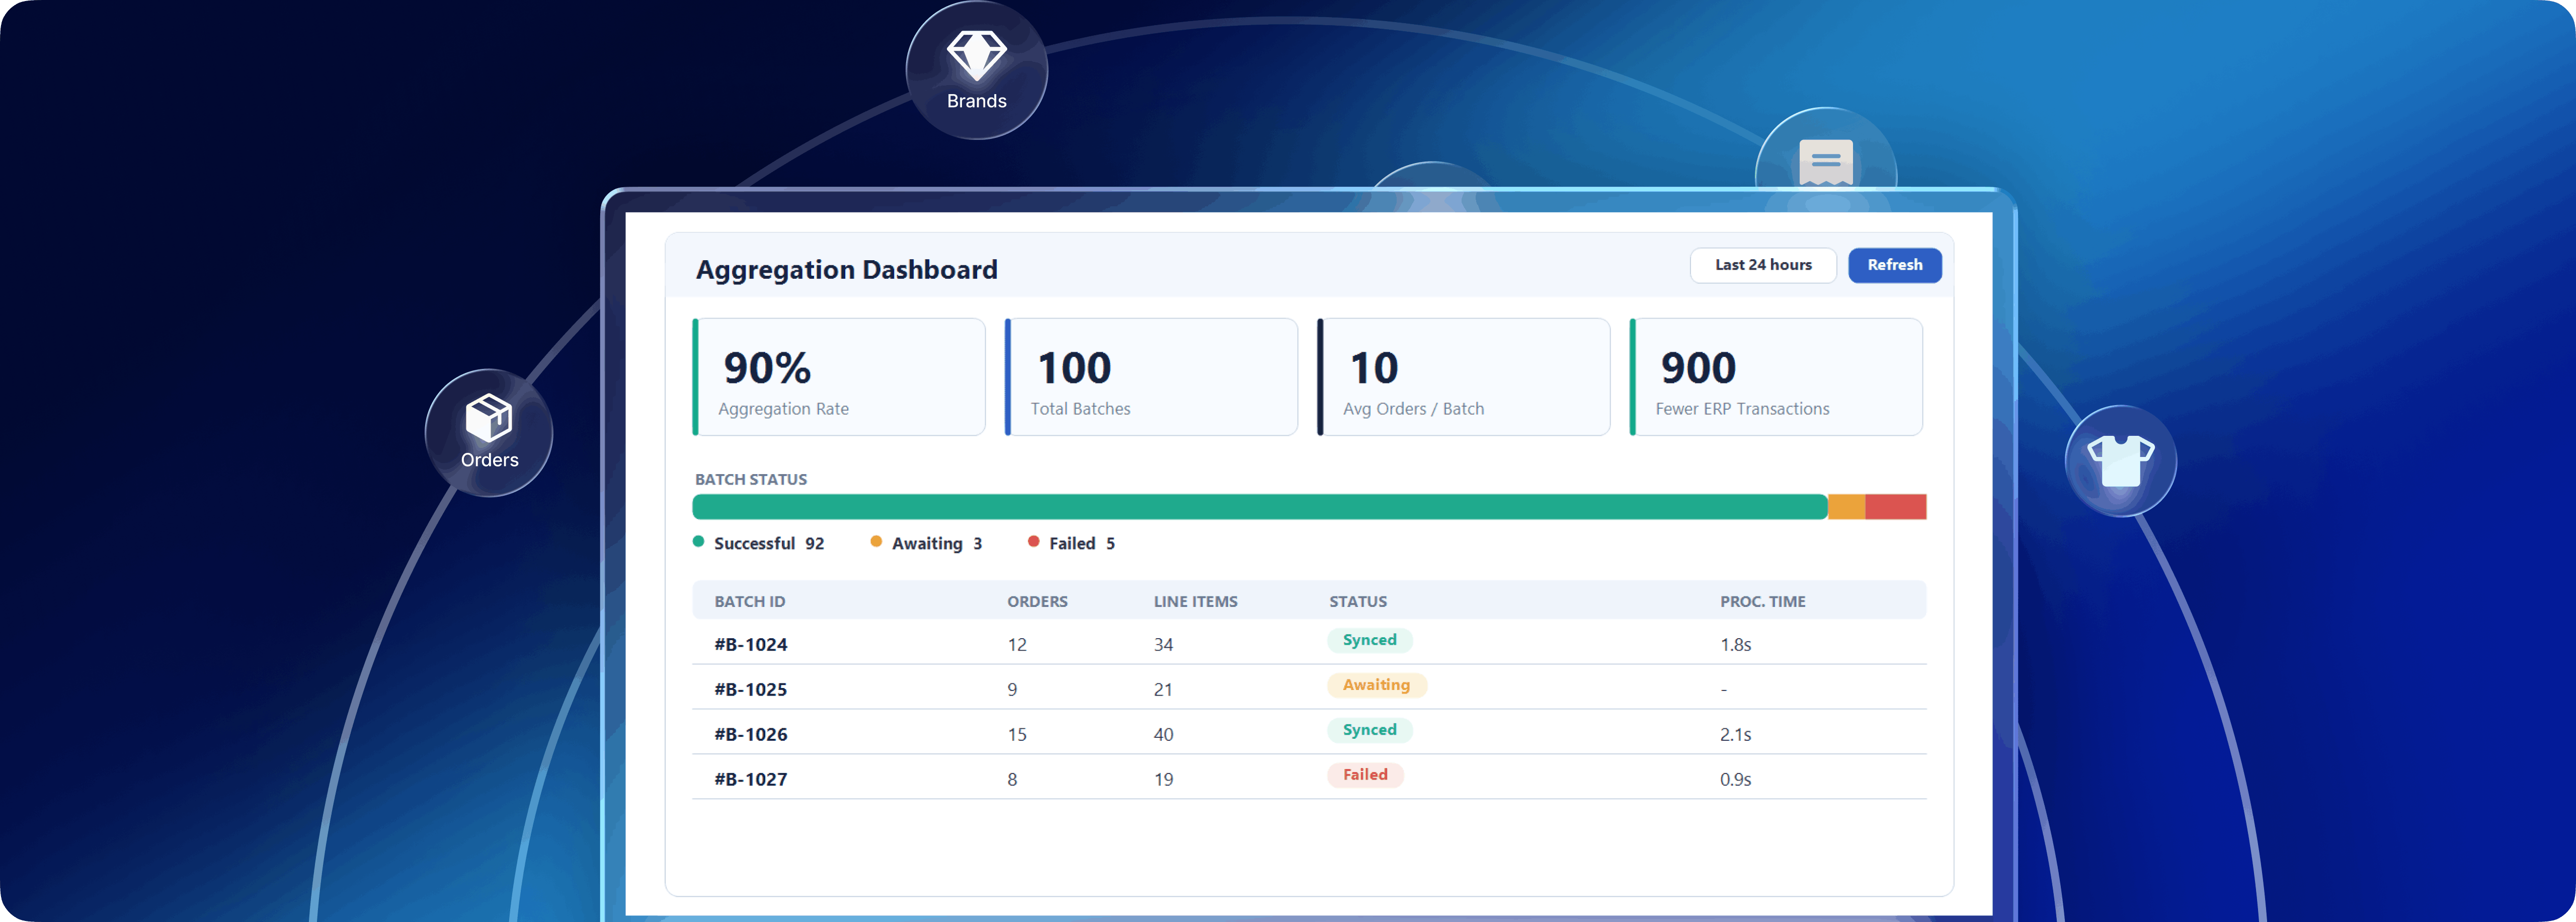Click the Successful 92 legend entry

(759, 543)
